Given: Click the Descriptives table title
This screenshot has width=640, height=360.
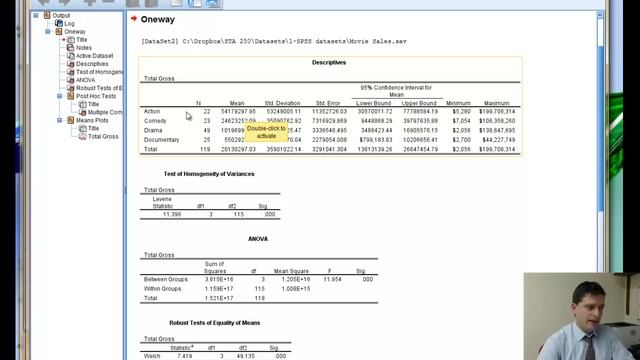Looking at the screenshot, I should coord(329,62).
